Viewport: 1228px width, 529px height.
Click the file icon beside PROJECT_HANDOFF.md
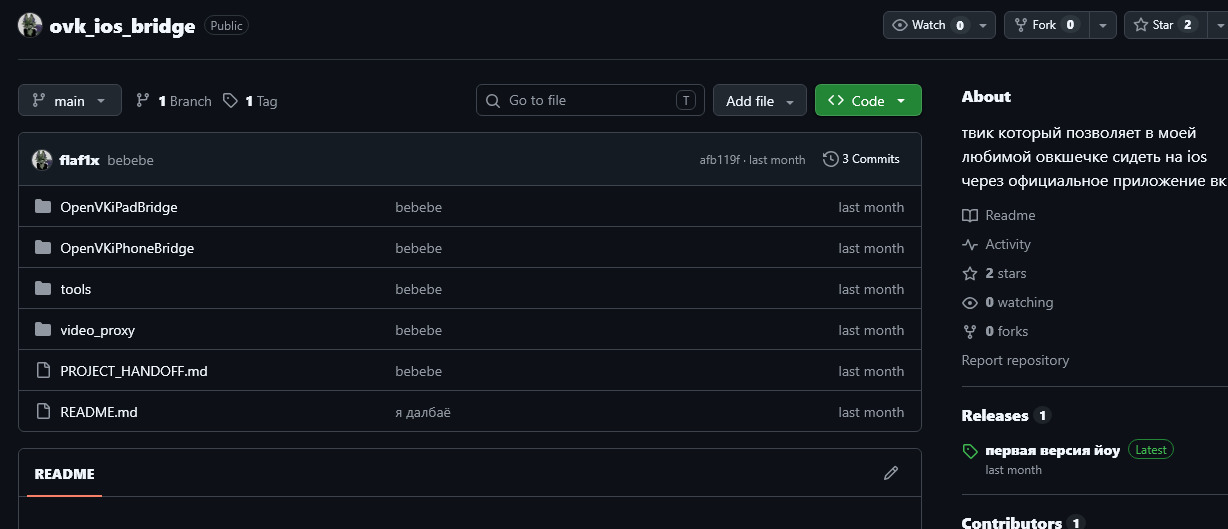coord(42,371)
